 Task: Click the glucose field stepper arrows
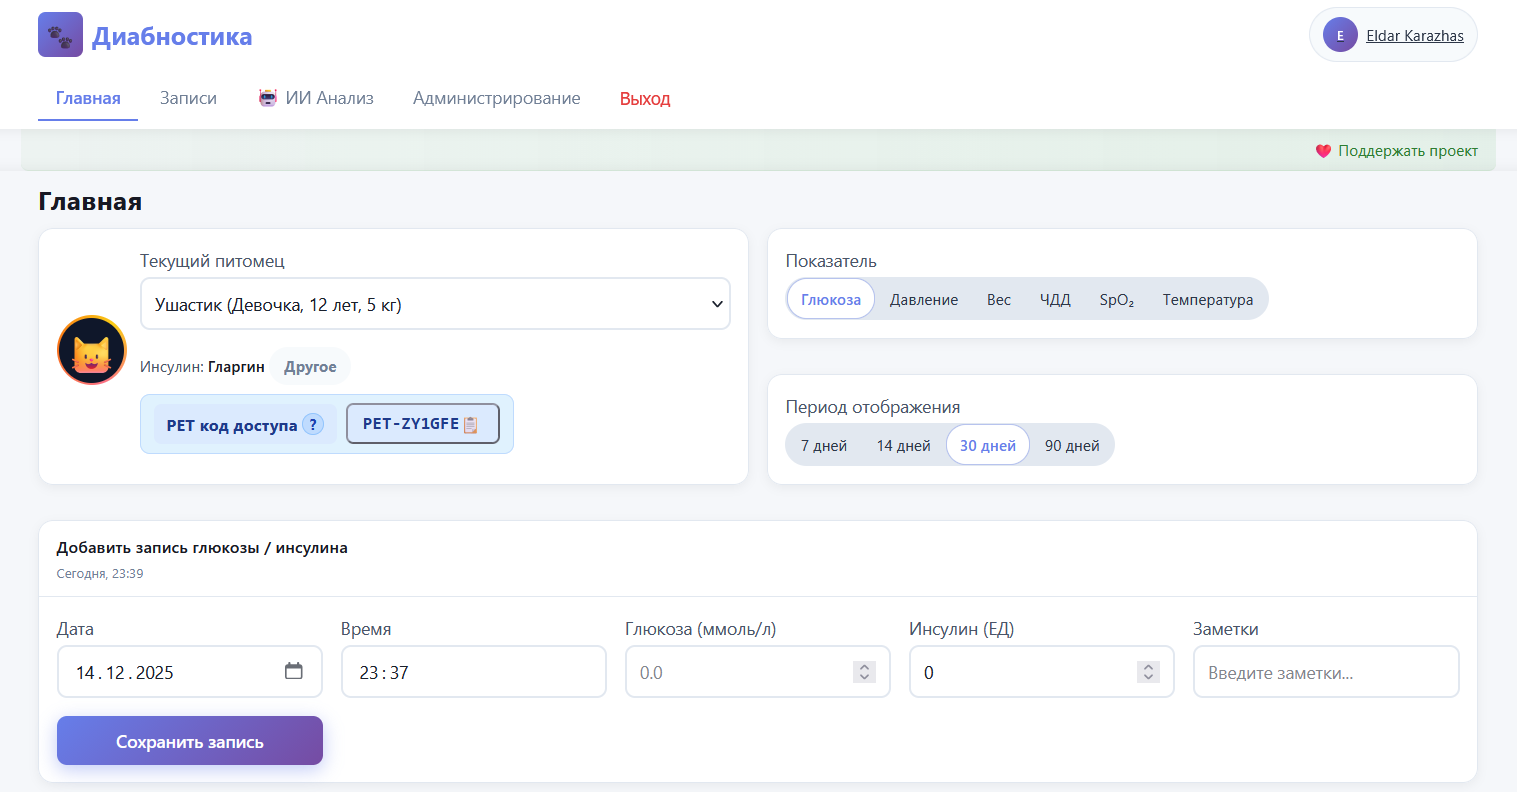pos(864,672)
